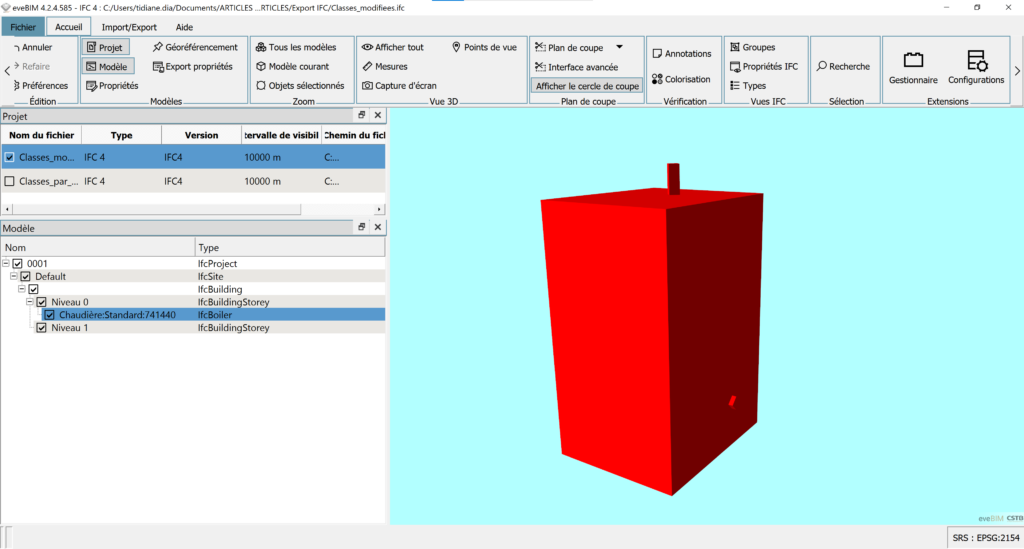Open the Géoréférencement pin tool
Screen dimensions: 1024x549
click(158, 47)
